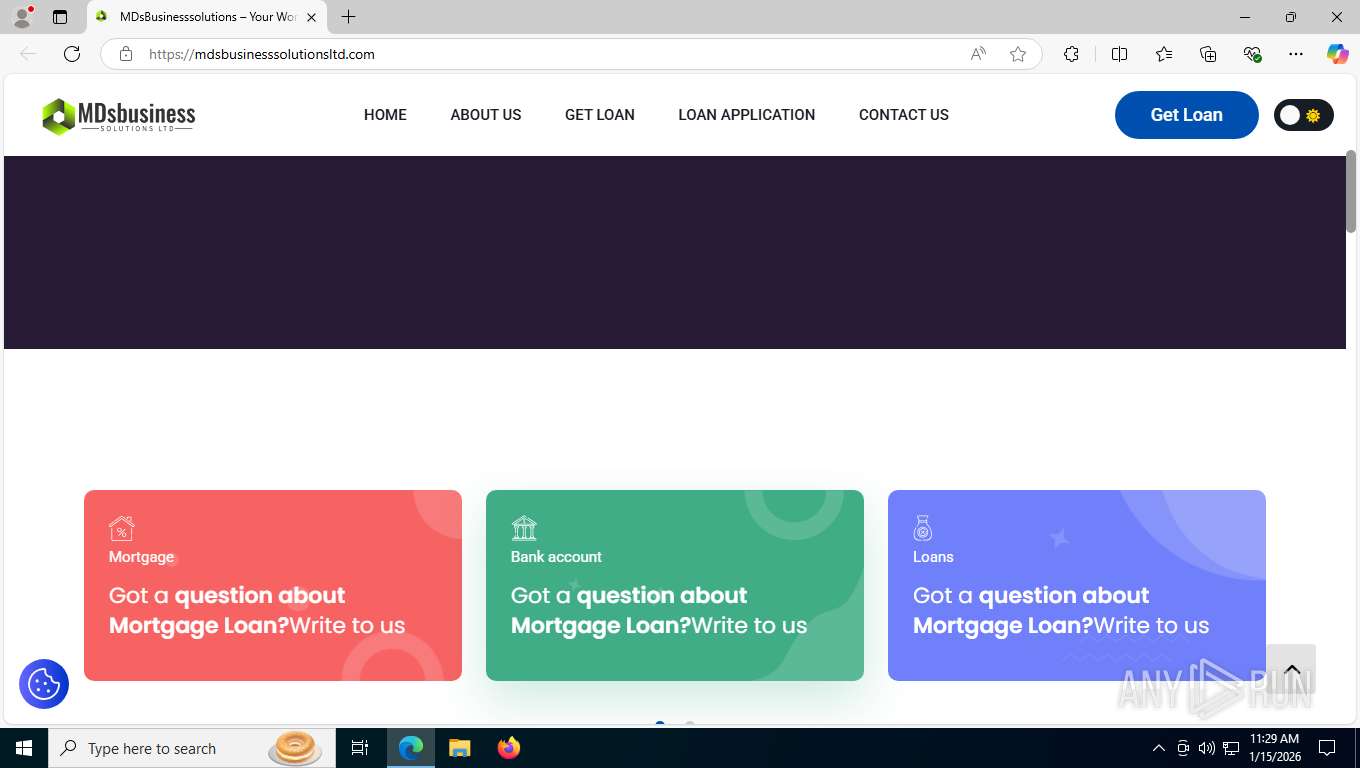Open Windows Start menu
This screenshot has width=1360, height=768.
(24, 748)
